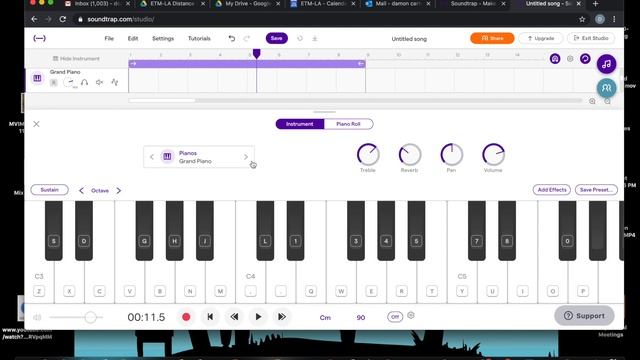640x360 pixels.
Task: Open a new browser tab
Action: (x=596, y=4)
